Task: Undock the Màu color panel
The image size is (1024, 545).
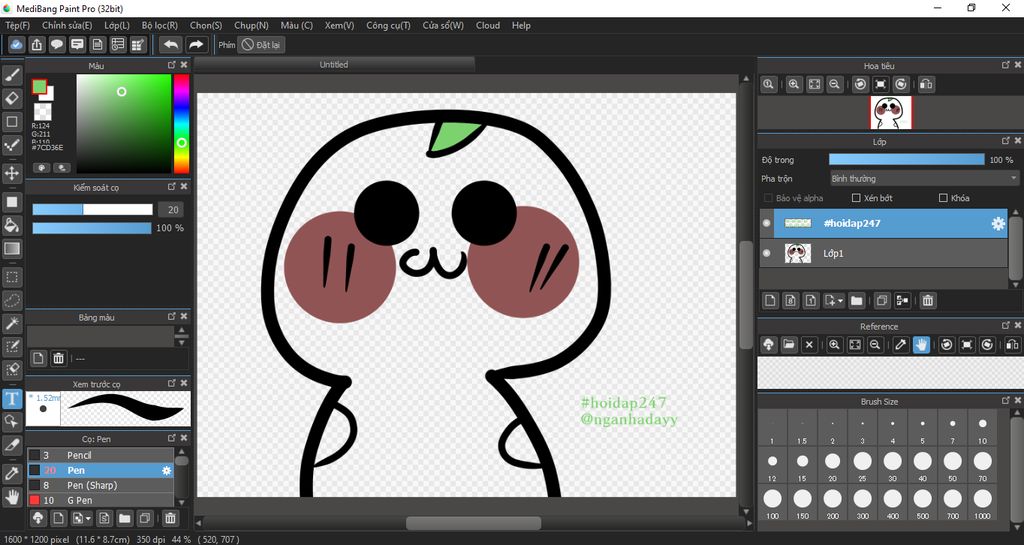Action: pyautogui.click(x=172, y=65)
